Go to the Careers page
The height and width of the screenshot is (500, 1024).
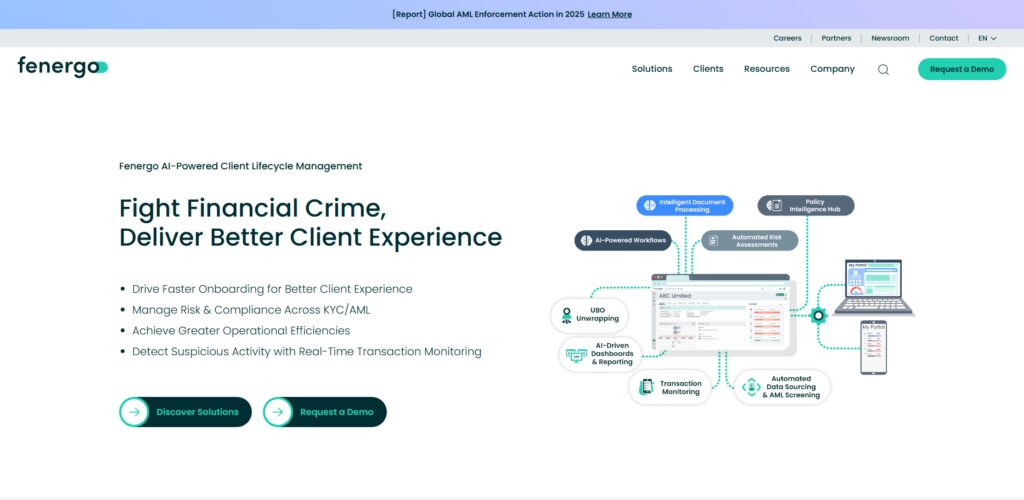coord(787,39)
